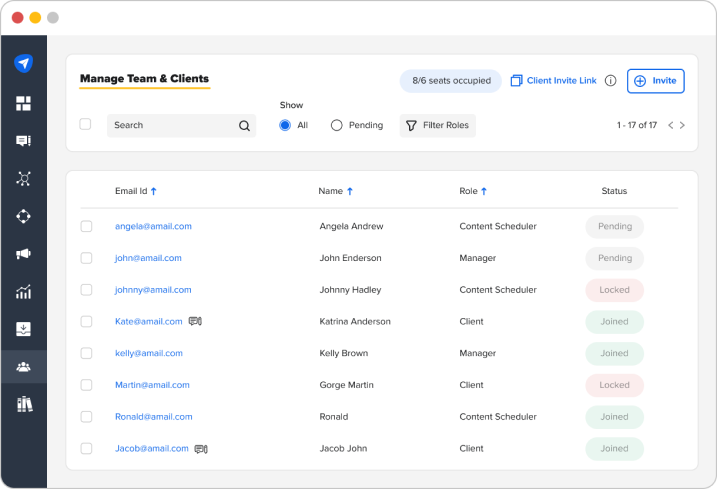Open the team members sidebar tab

click(23, 366)
